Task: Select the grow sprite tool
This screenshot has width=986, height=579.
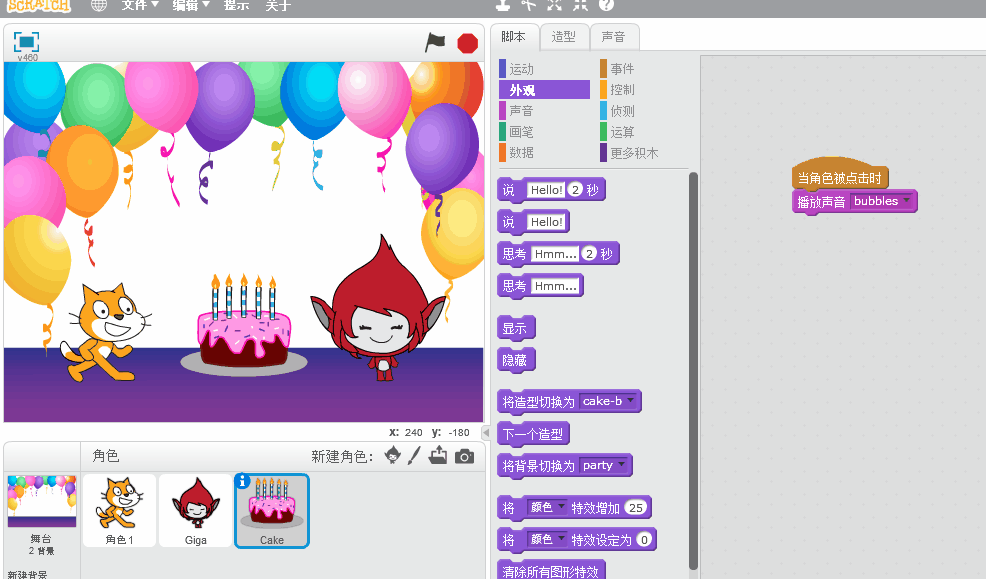Action: [x=554, y=5]
